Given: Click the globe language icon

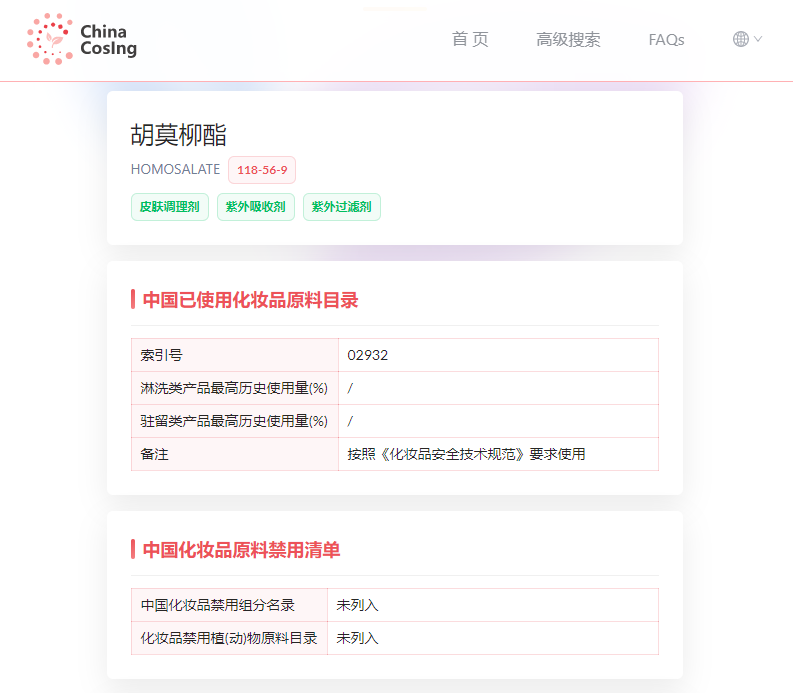Looking at the screenshot, I should tap(741, 39).
